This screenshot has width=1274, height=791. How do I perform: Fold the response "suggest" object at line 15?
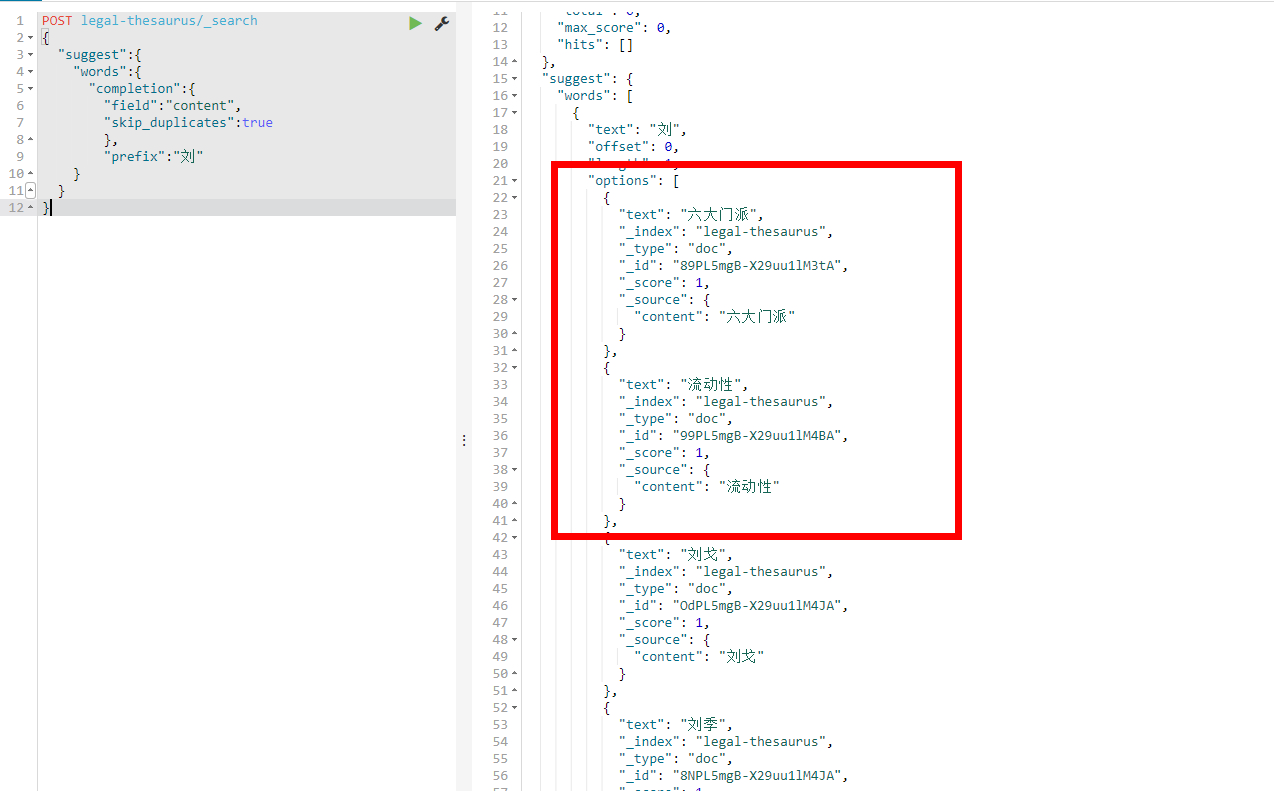pyautogui.click(x=514, y=78)
